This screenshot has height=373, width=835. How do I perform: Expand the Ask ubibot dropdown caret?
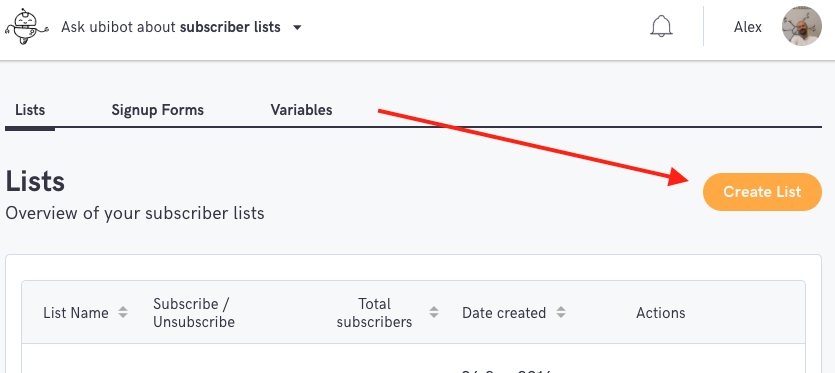click(x=297, y=27)
